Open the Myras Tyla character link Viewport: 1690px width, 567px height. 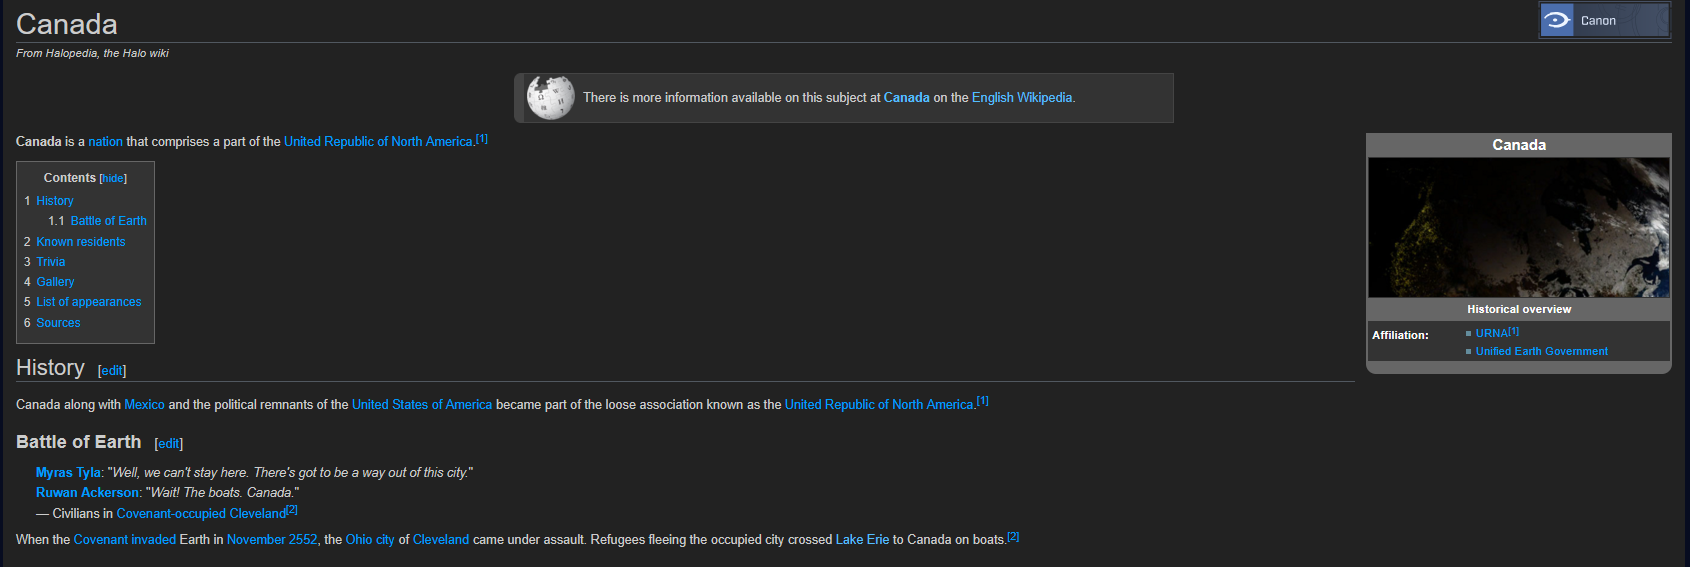pyautogui.click(x=68, y=473)
